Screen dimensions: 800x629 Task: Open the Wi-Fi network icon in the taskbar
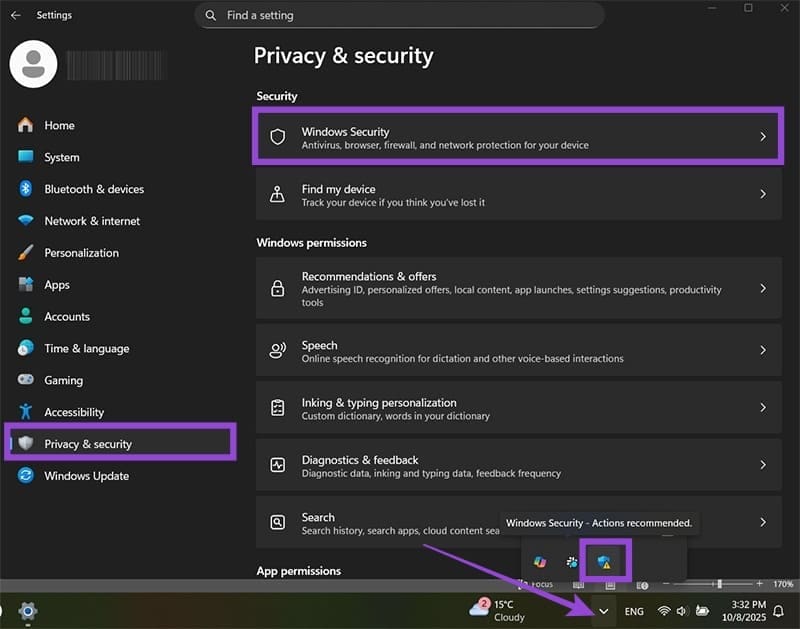[x=663, y=610]
